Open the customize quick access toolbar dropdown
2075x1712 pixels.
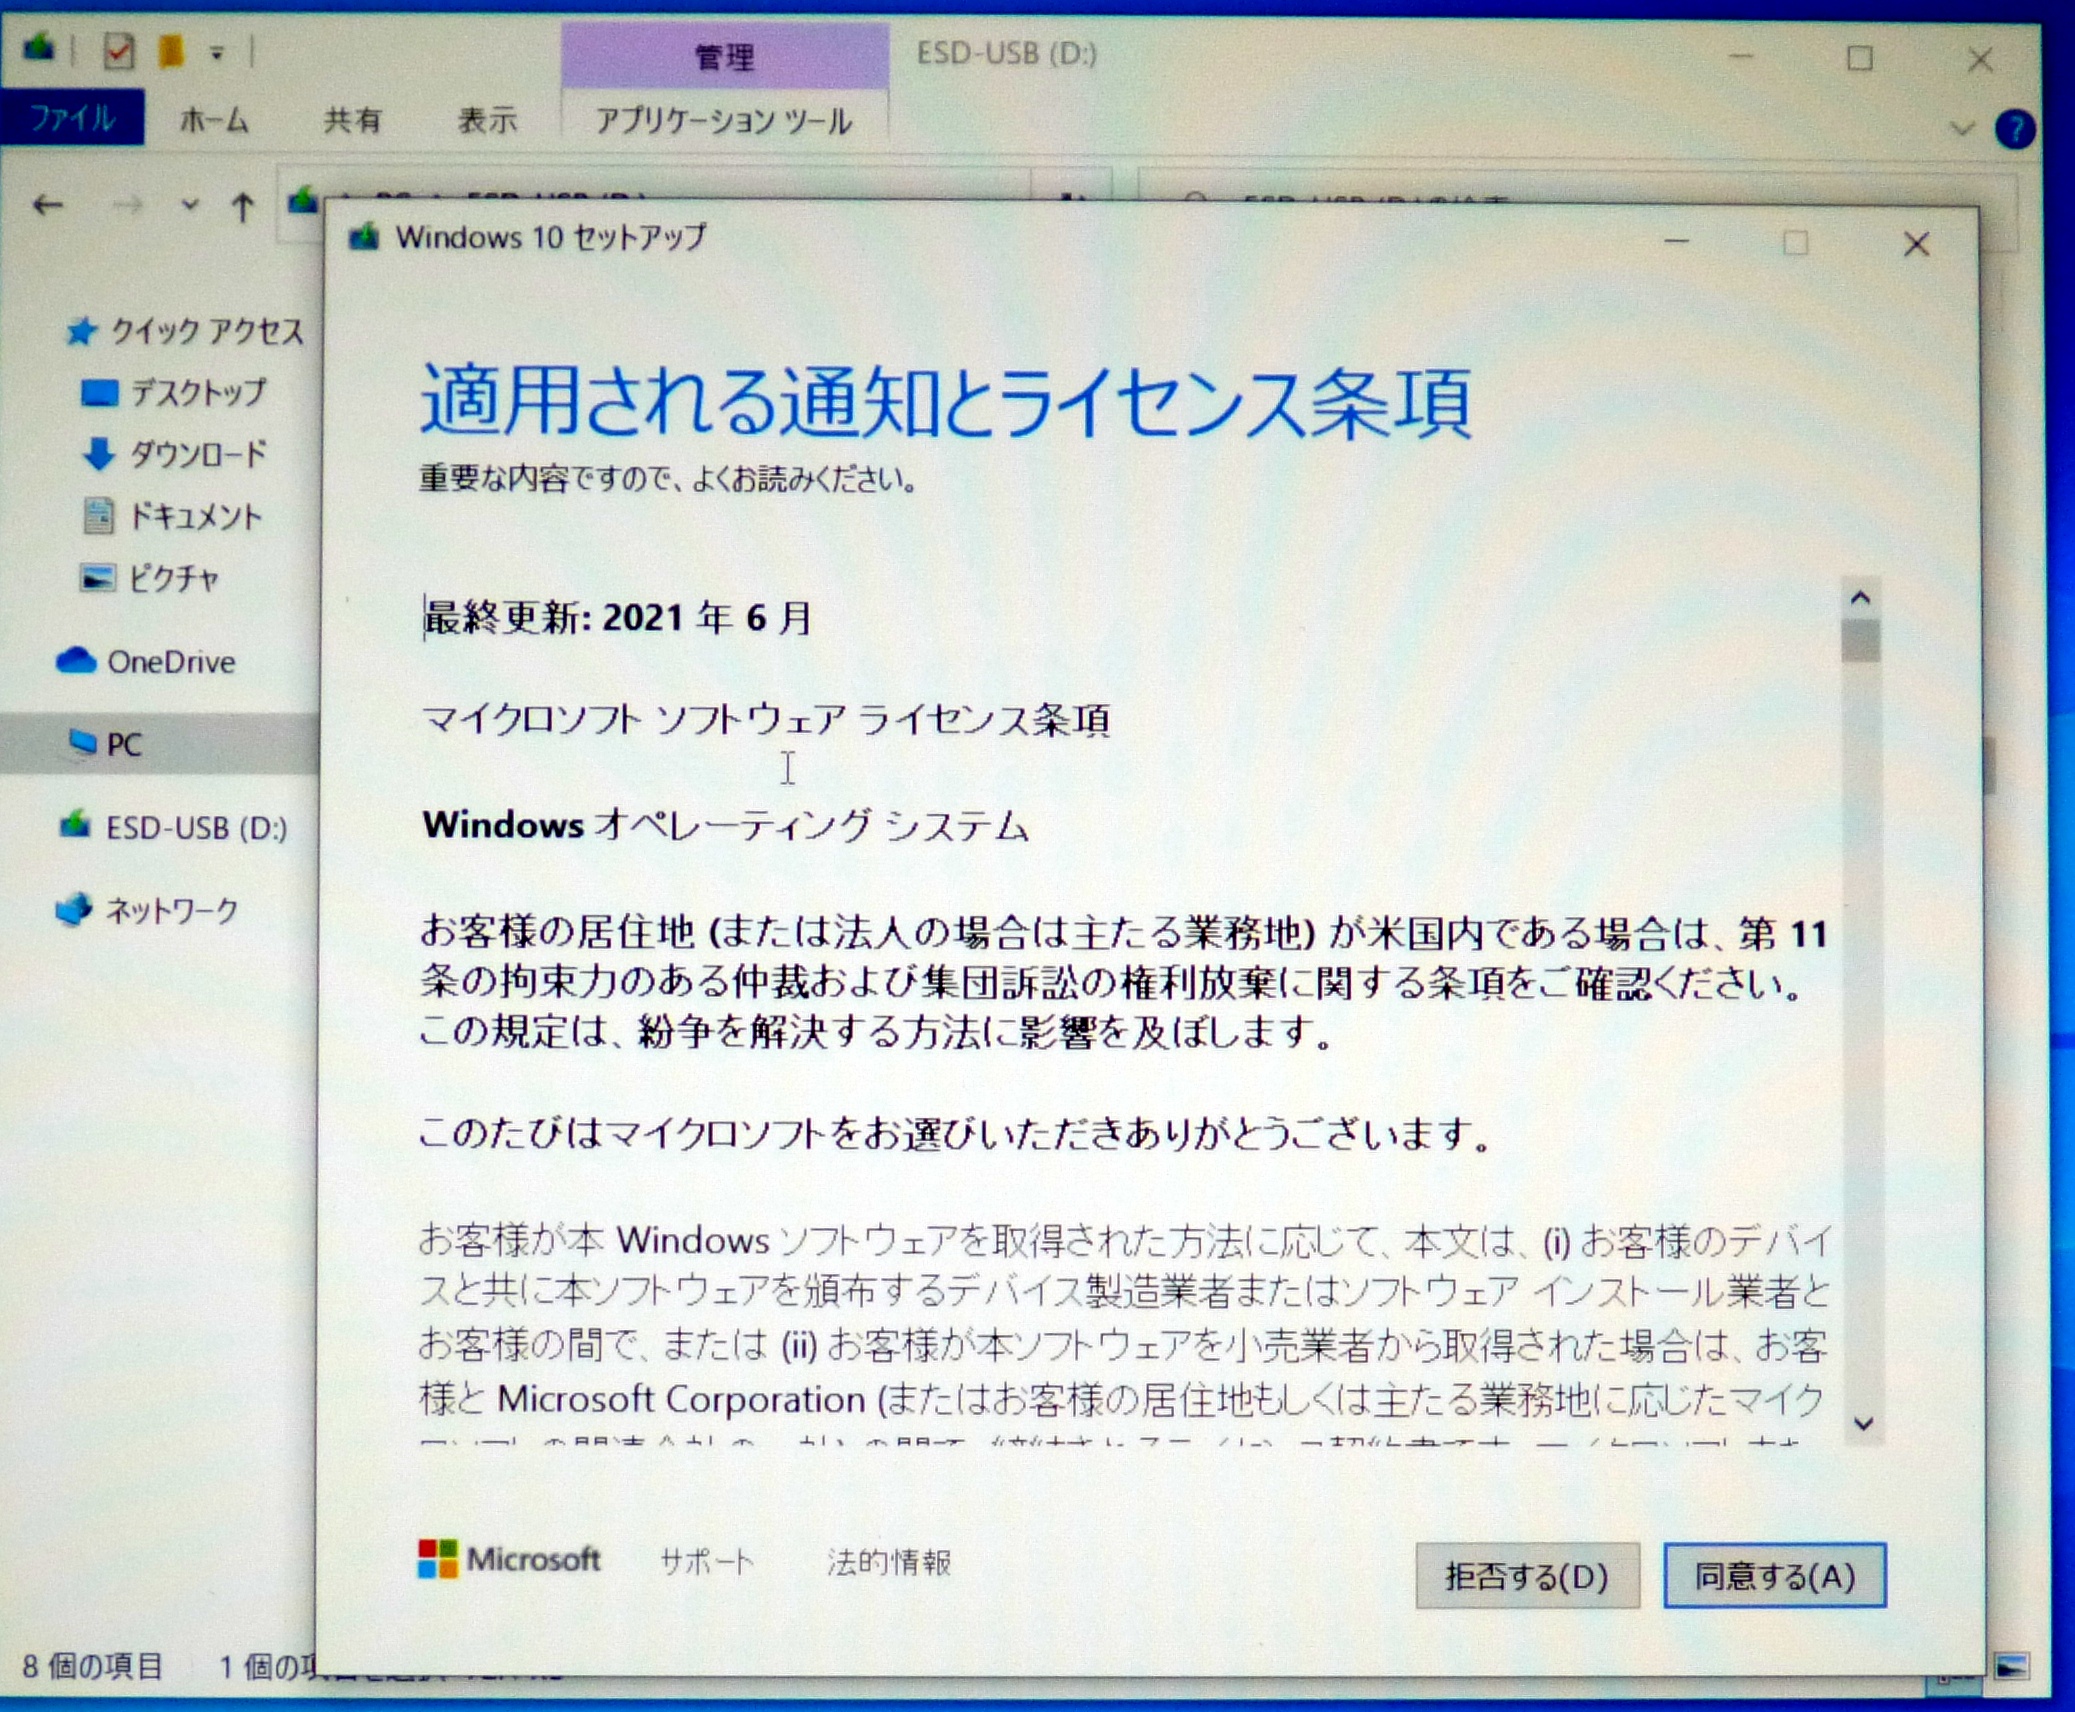coord(216,53)
